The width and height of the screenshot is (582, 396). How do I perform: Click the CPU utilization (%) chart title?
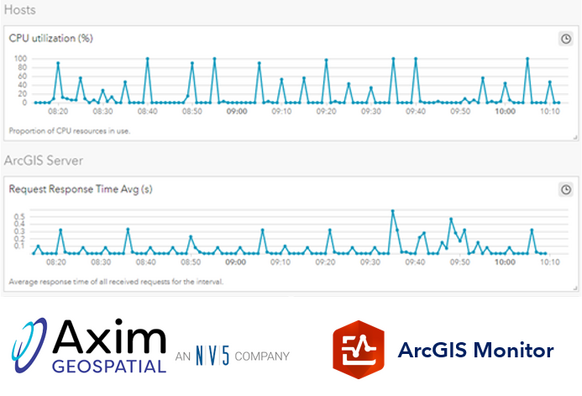pos(51,38)
